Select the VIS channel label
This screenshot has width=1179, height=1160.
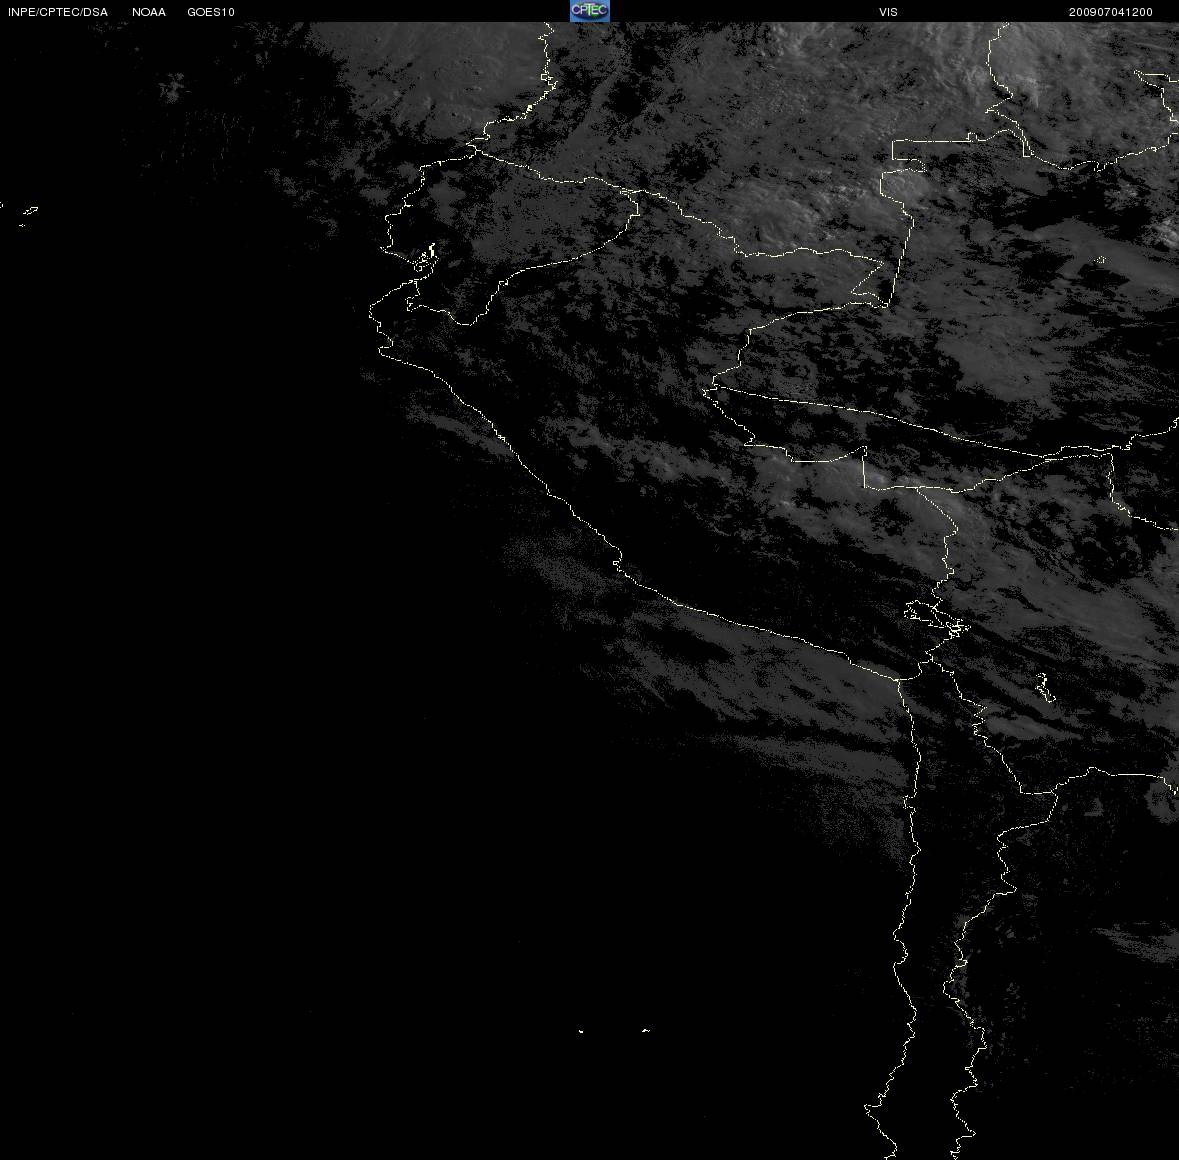point(888,12)
